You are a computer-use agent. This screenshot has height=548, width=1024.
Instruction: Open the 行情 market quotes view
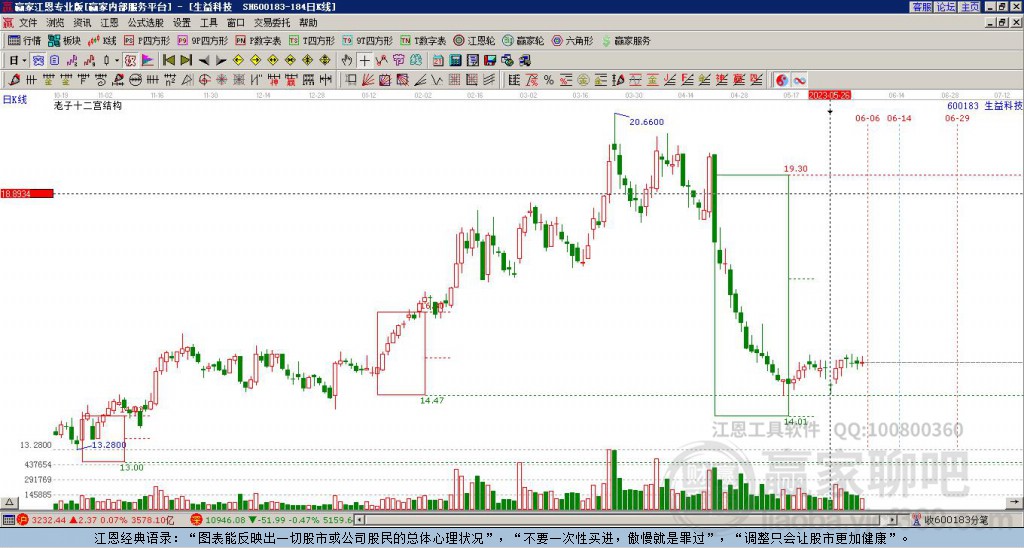tap(24, 40)
